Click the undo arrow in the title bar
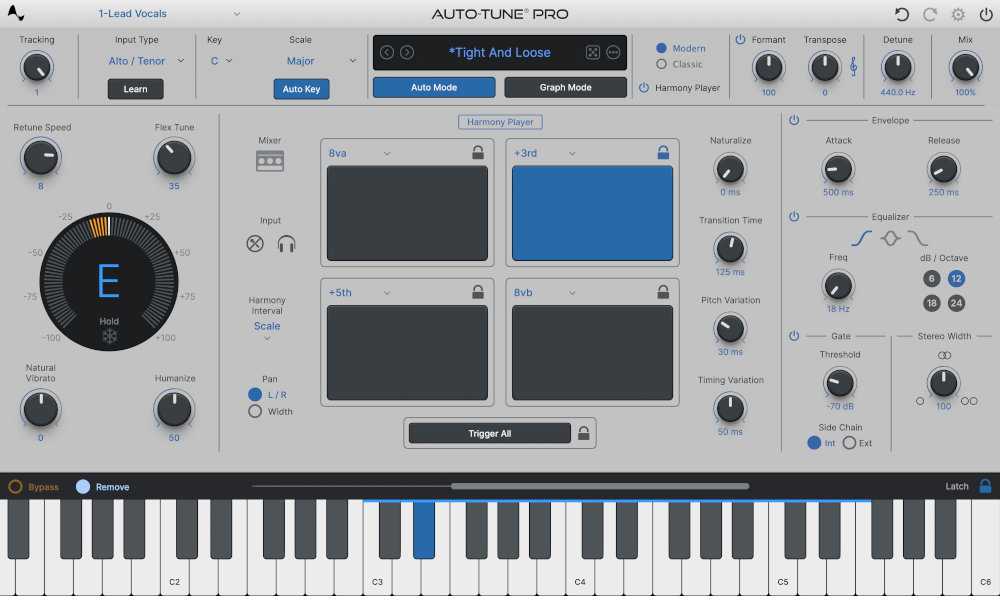 [x=901, y=13]
